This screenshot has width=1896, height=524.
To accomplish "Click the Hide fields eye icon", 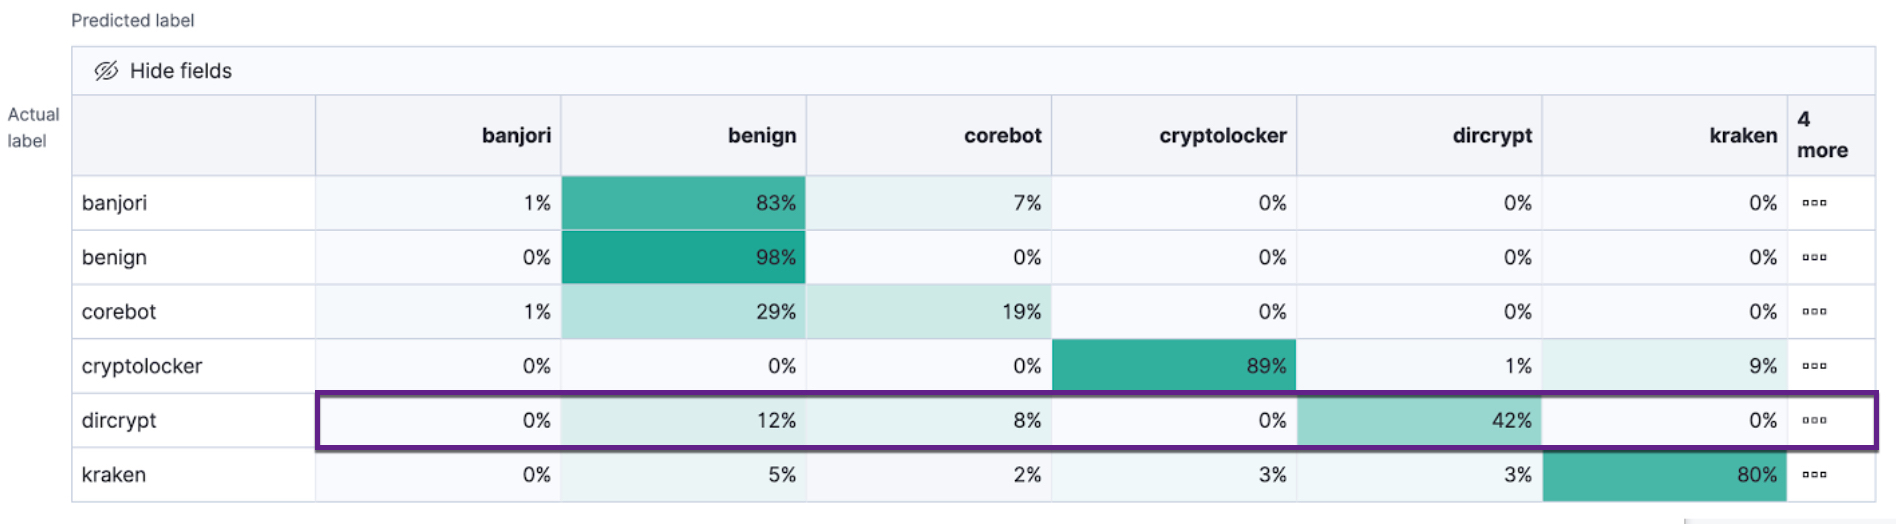I will pos(106,71).
